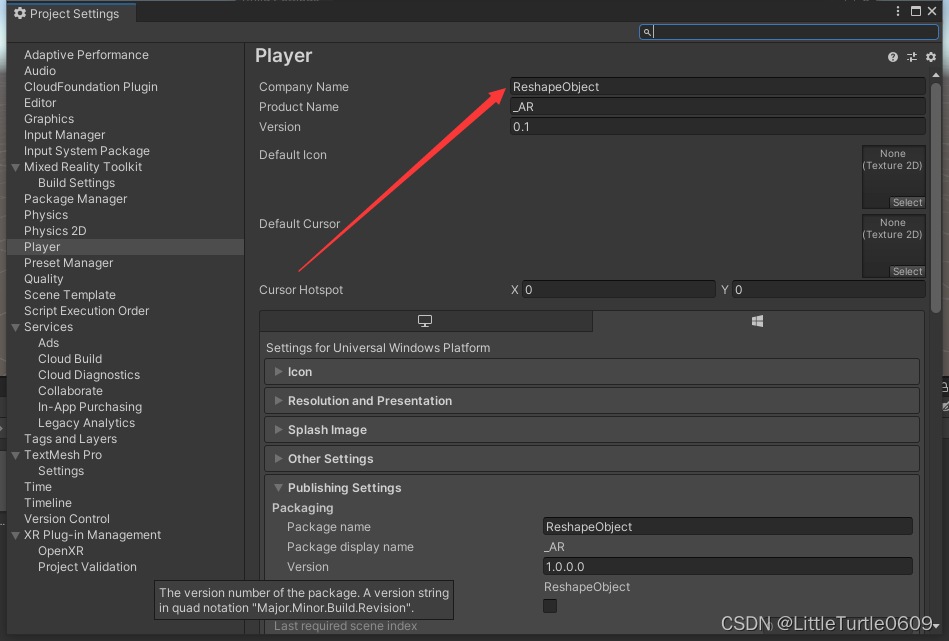Select Player in the settings list
This screenshot has height=641, width=949.
[x=126, y=247]
